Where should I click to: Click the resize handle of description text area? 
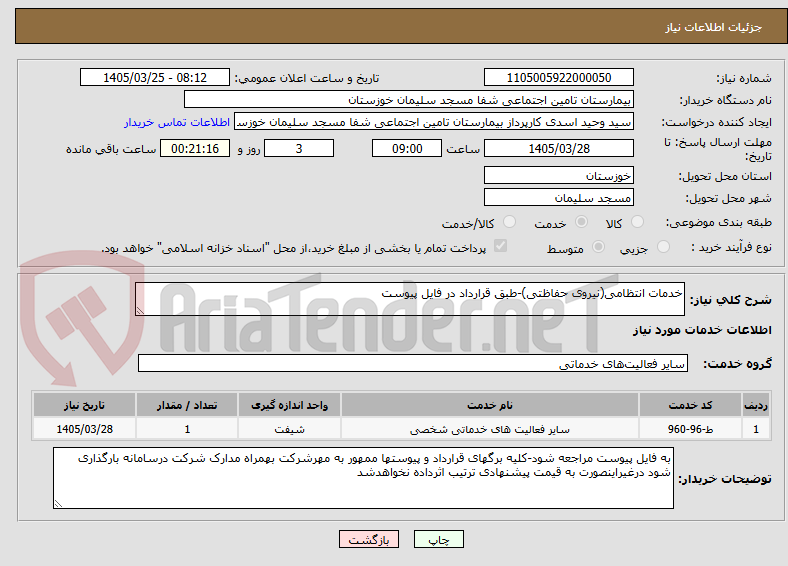[x=140, y=311]
